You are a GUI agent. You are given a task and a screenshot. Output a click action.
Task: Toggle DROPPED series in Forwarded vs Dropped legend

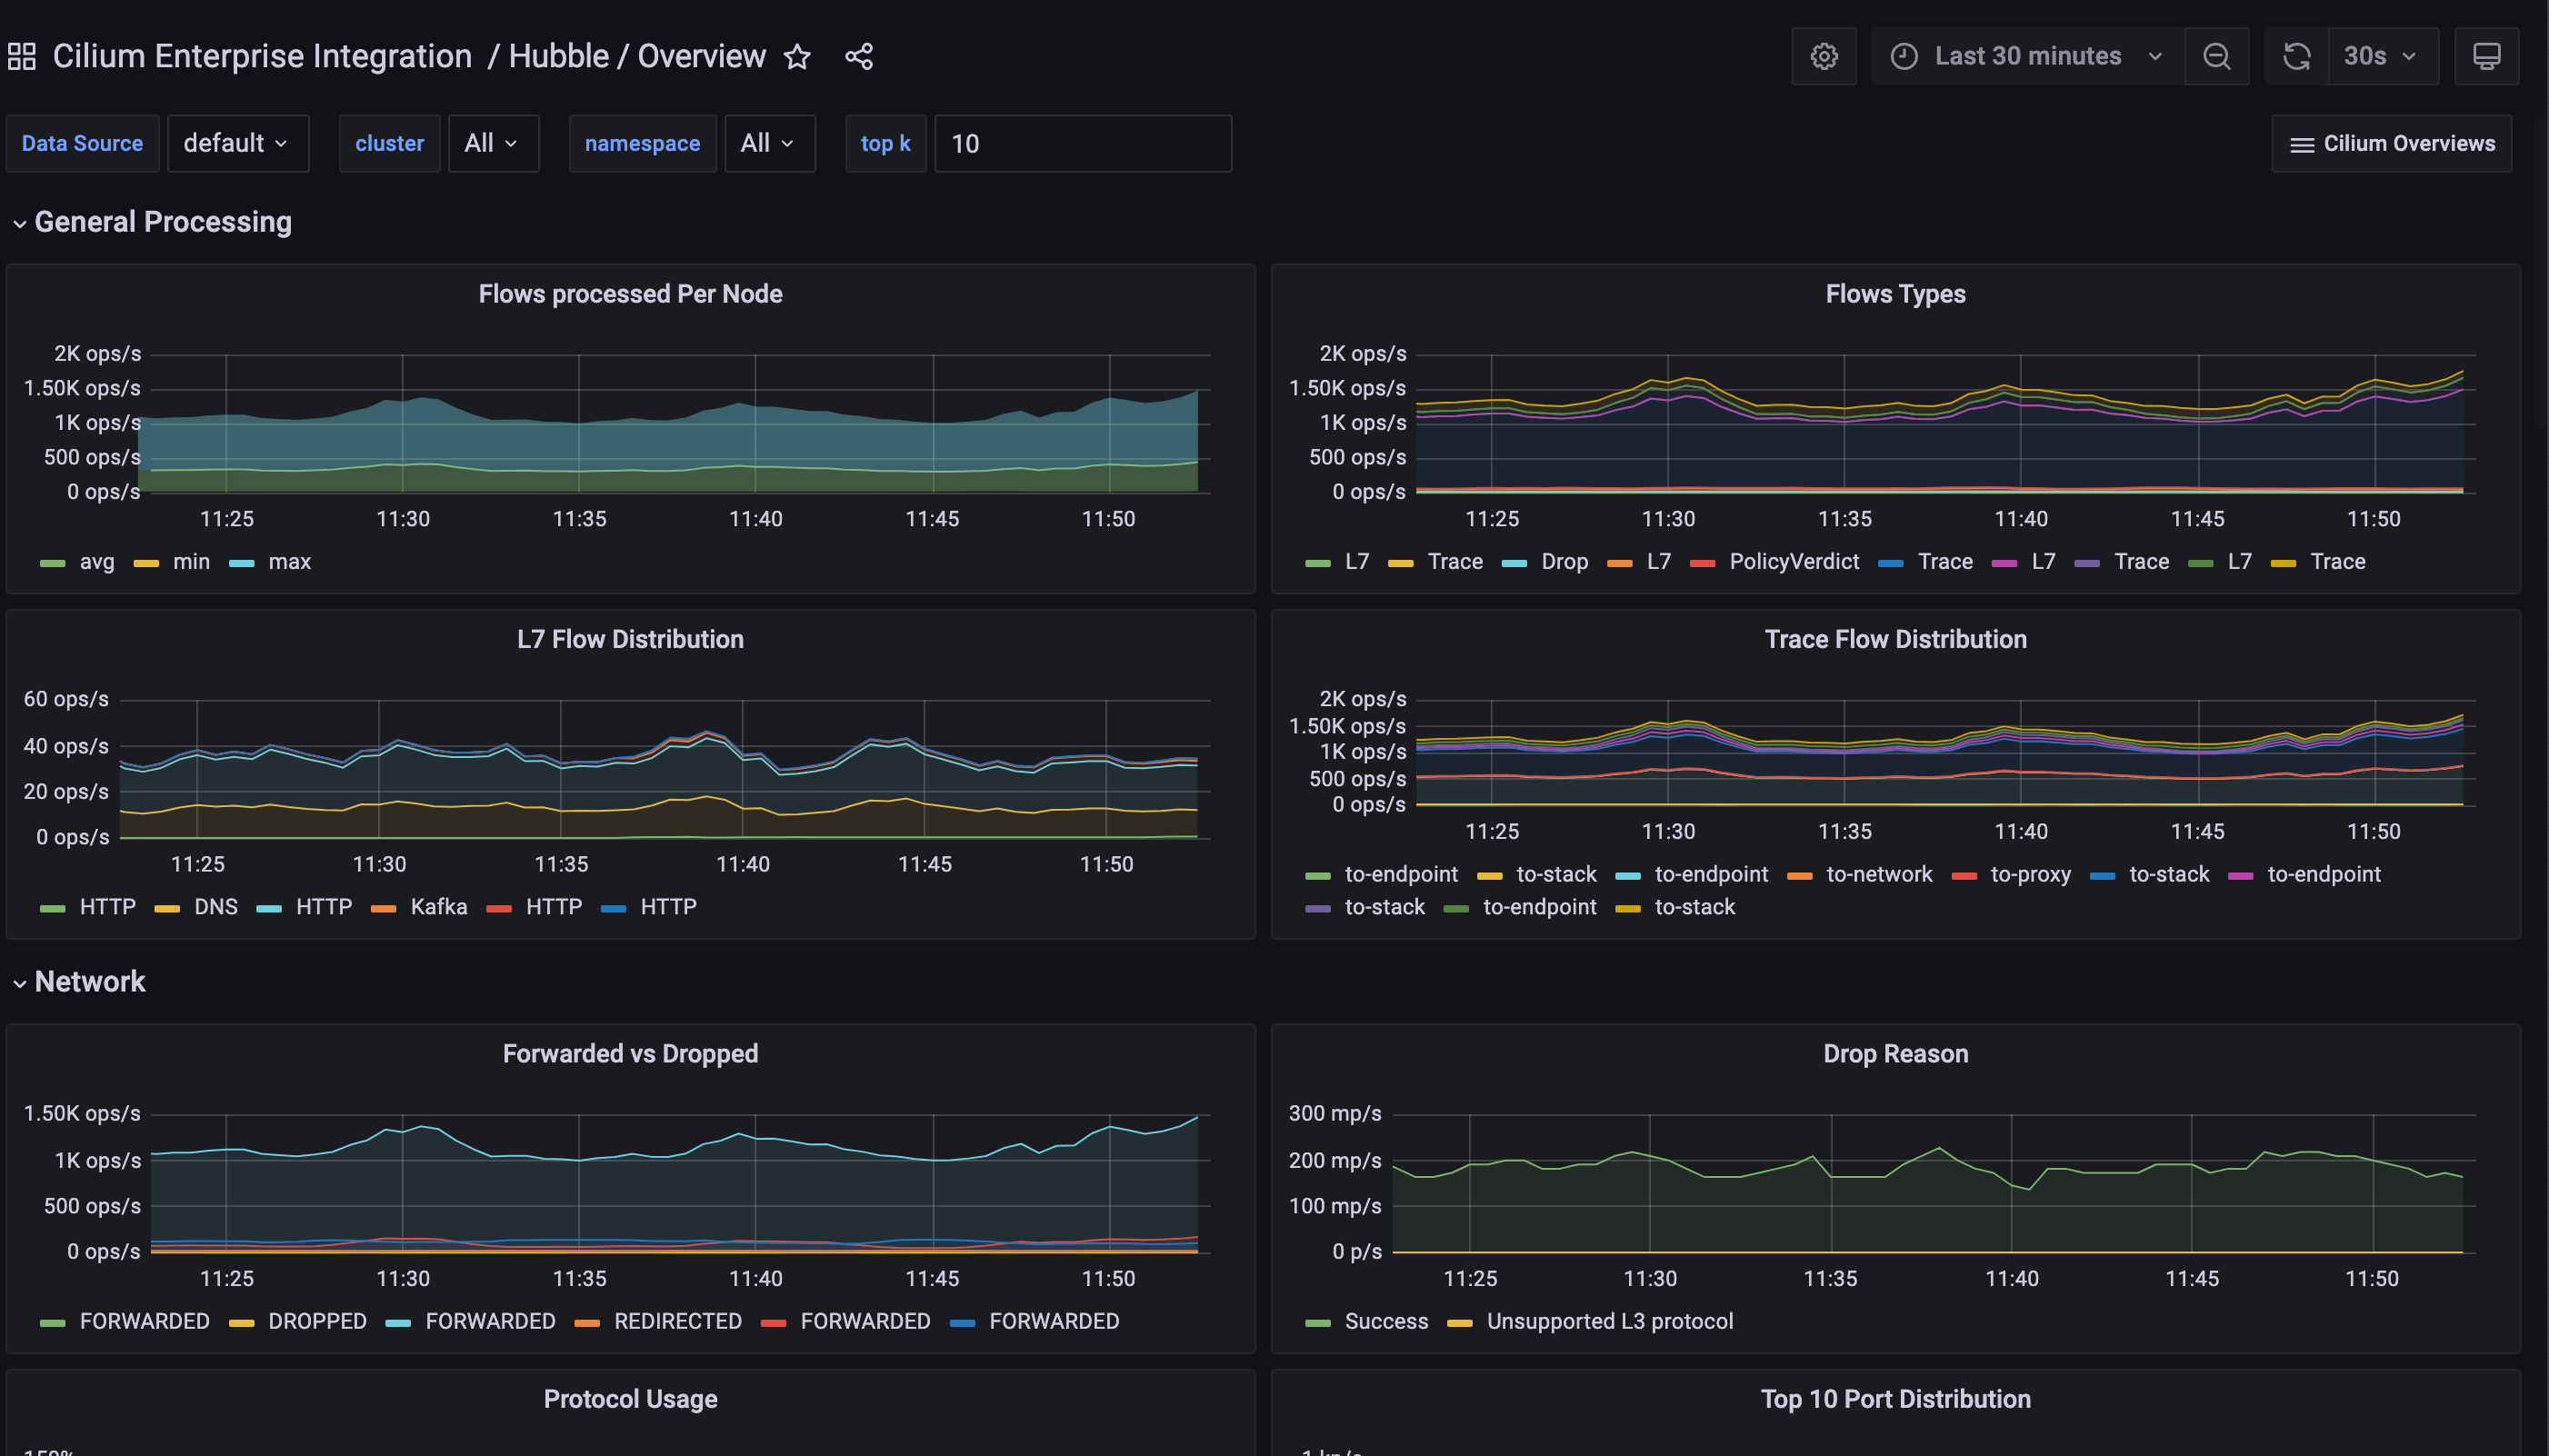[316, 1321]
